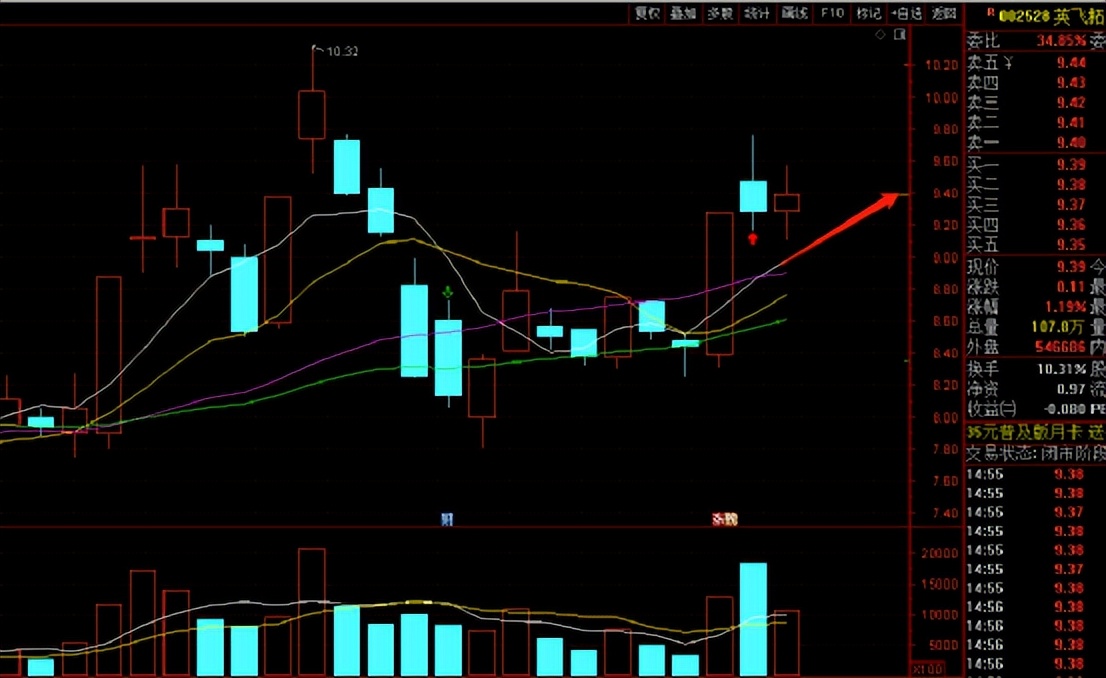Select the 买二 row at 9.38
The width and height of the screenshot is (1106, 678).
coord(1035,184)
